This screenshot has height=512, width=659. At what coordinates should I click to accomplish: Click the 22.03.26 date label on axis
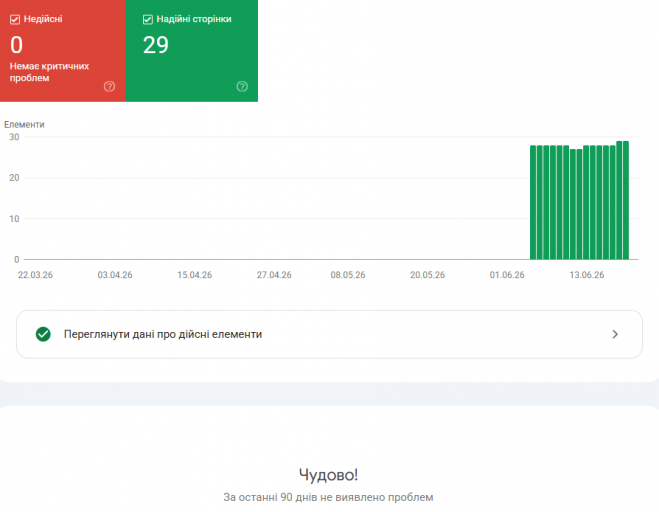point(35,275)
